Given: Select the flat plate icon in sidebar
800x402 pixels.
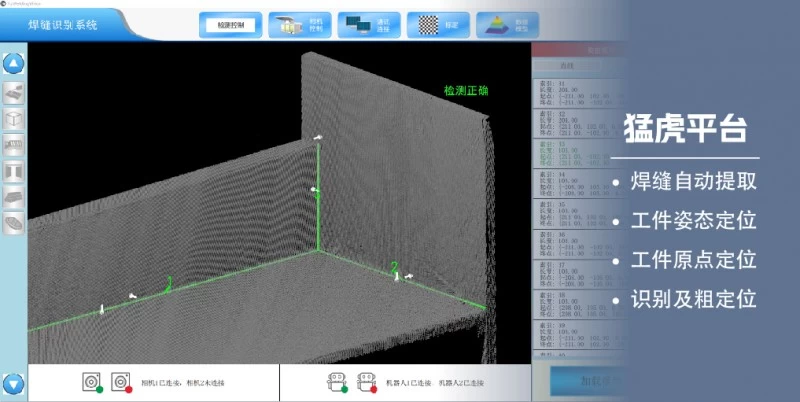Looking at the screenshot, I should [14, 198].
